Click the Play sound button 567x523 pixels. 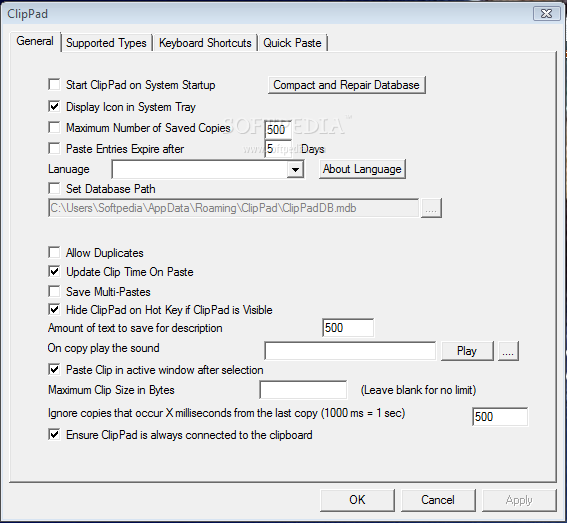[467, 351]
